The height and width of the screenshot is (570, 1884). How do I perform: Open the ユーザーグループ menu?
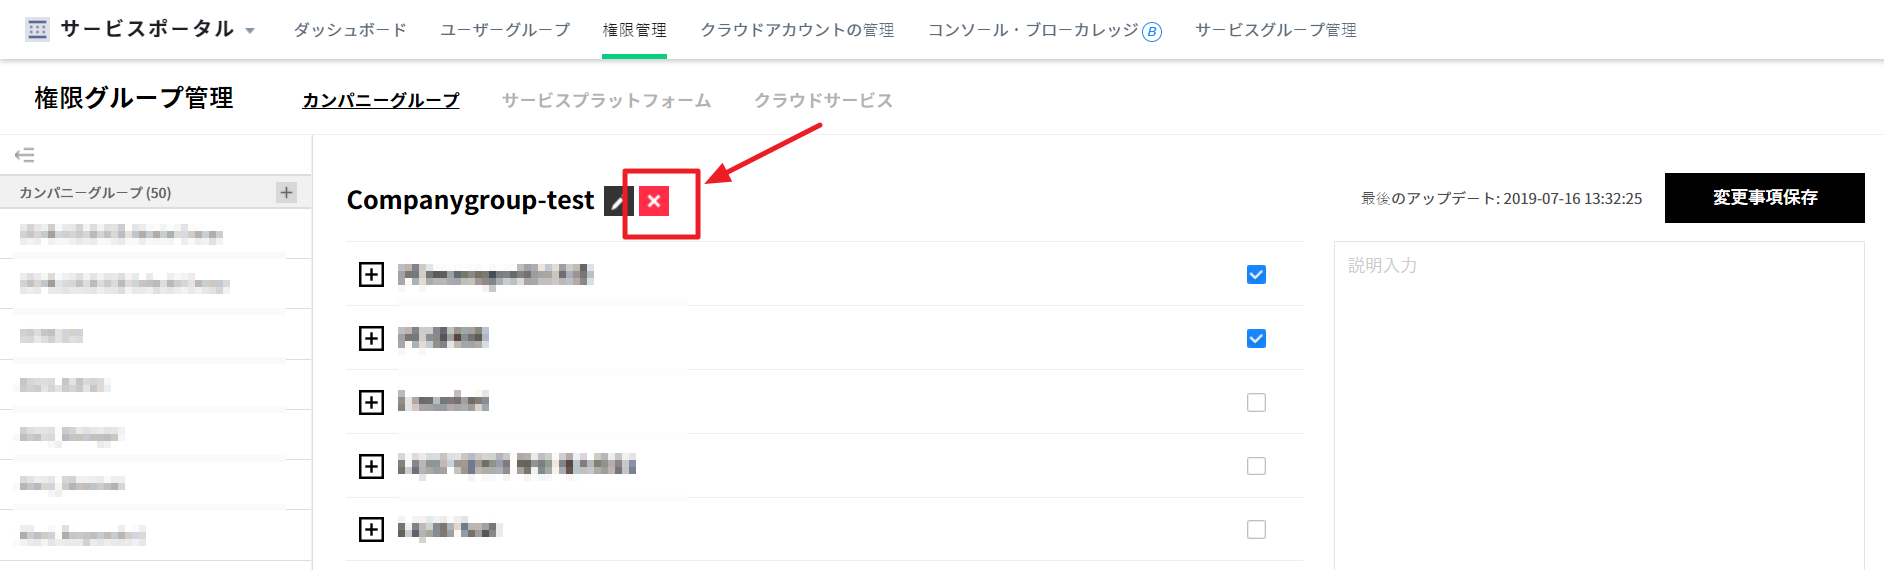(x=505, y=30)
